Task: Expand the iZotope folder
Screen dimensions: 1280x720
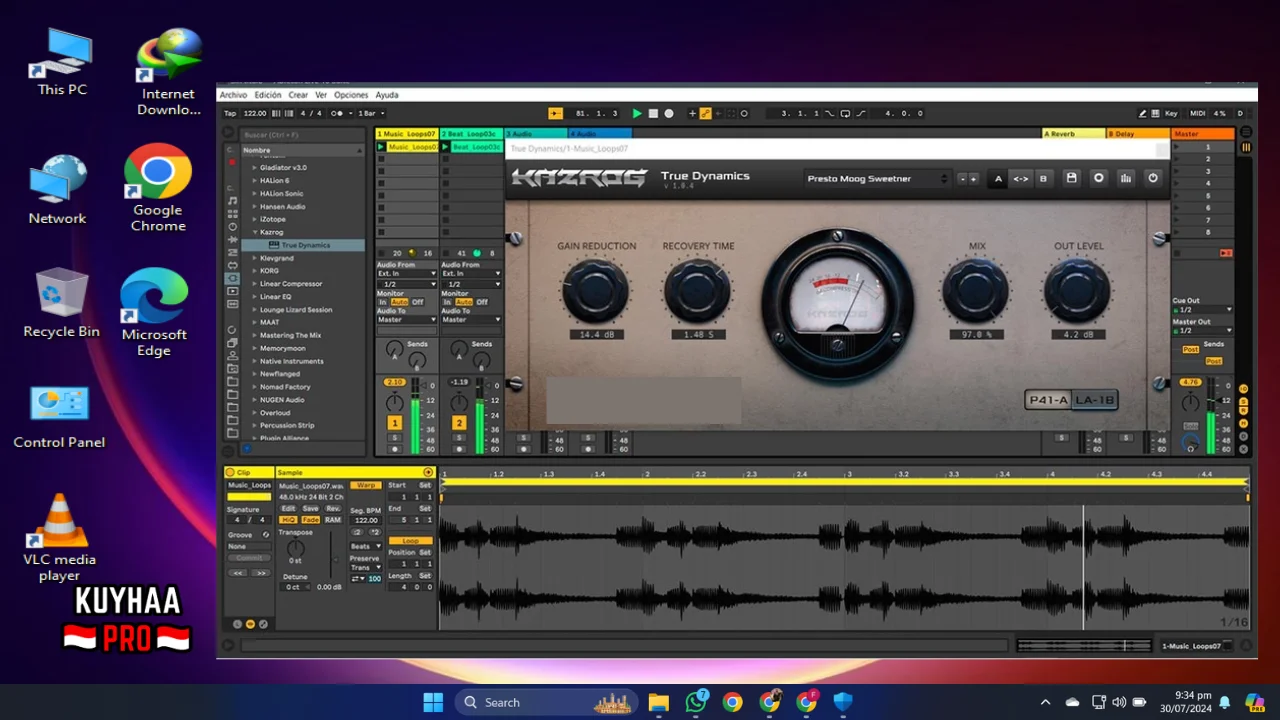Action: pos(255,219)
